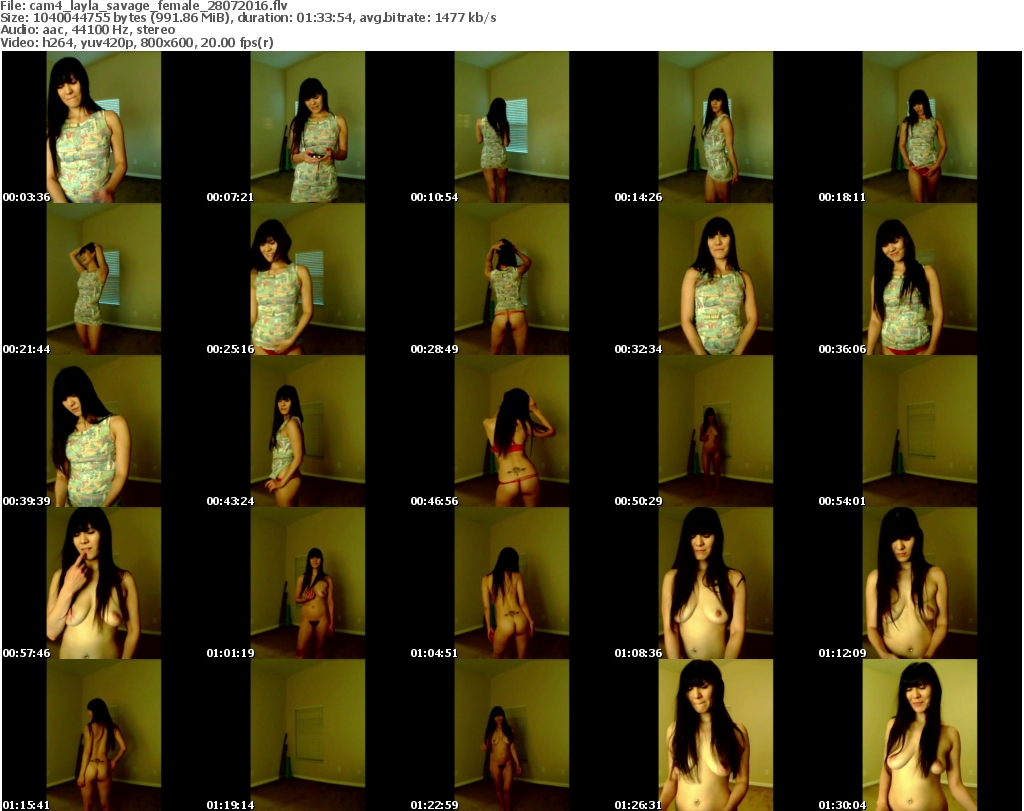
Task: Select the frame at 01:01:19
Action: (307, 584)
